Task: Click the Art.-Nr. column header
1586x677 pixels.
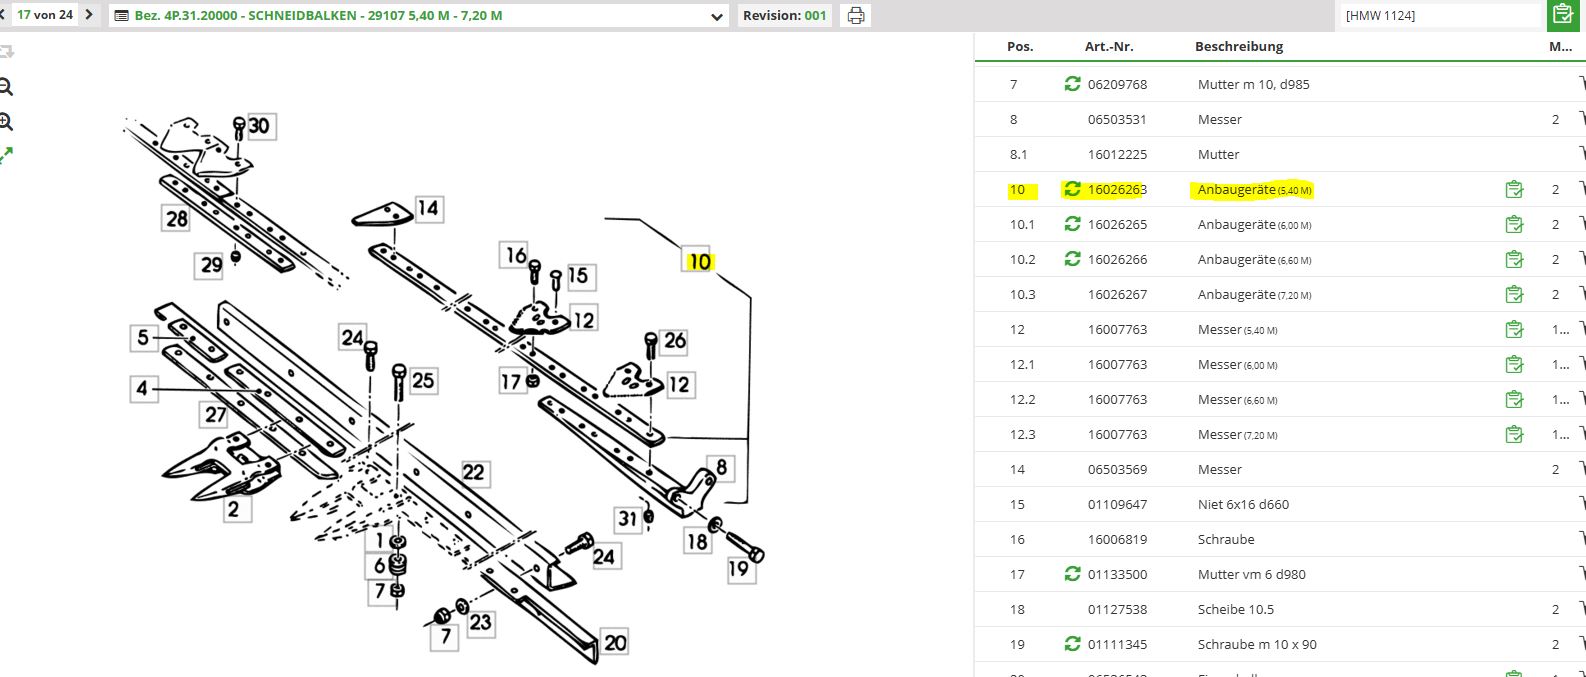Action: coord(1109,46)
